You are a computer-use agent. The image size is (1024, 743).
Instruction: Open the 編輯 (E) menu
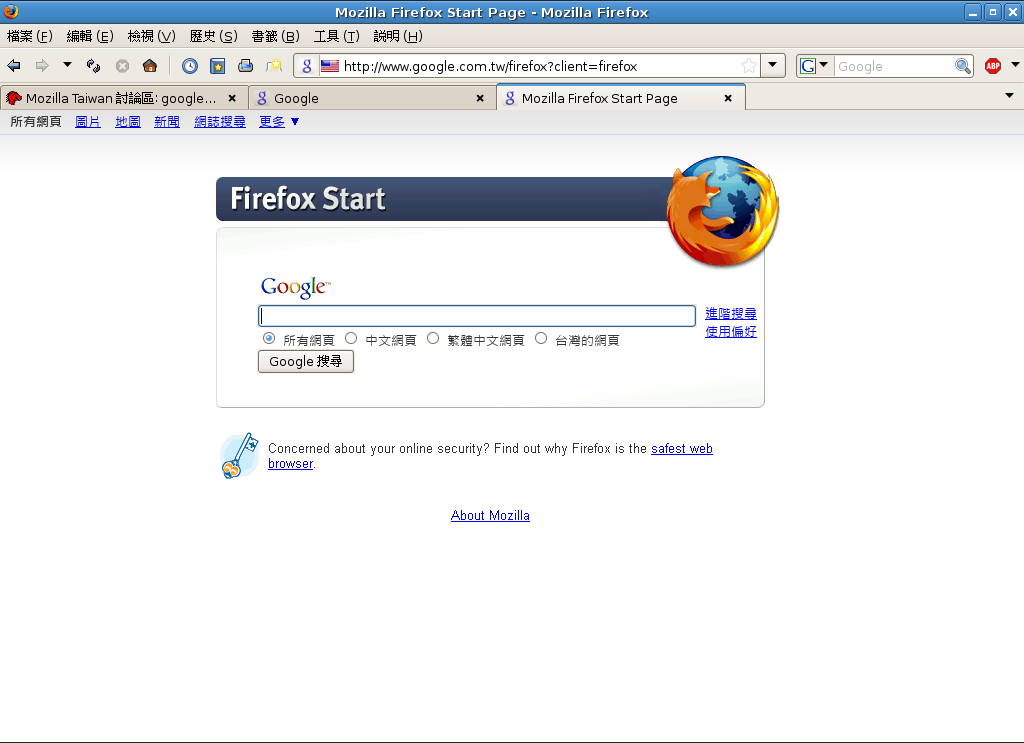[90, 36]
